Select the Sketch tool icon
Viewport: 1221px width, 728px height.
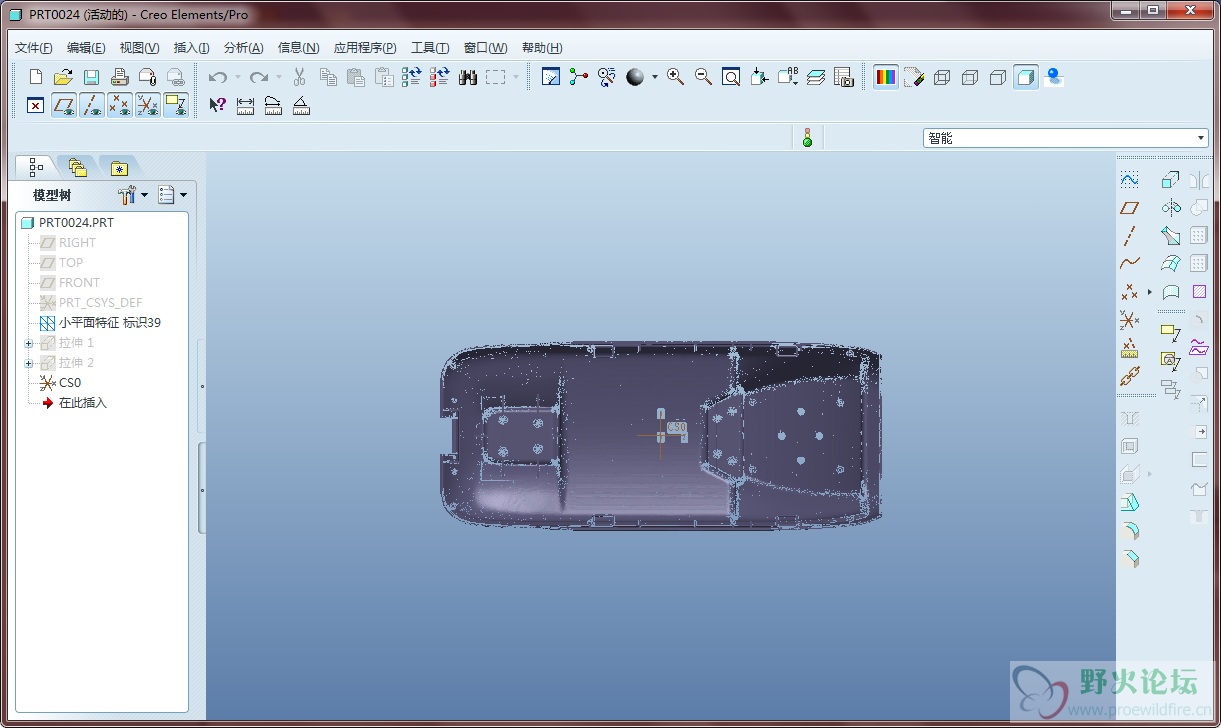click(x=1129, y=180)
